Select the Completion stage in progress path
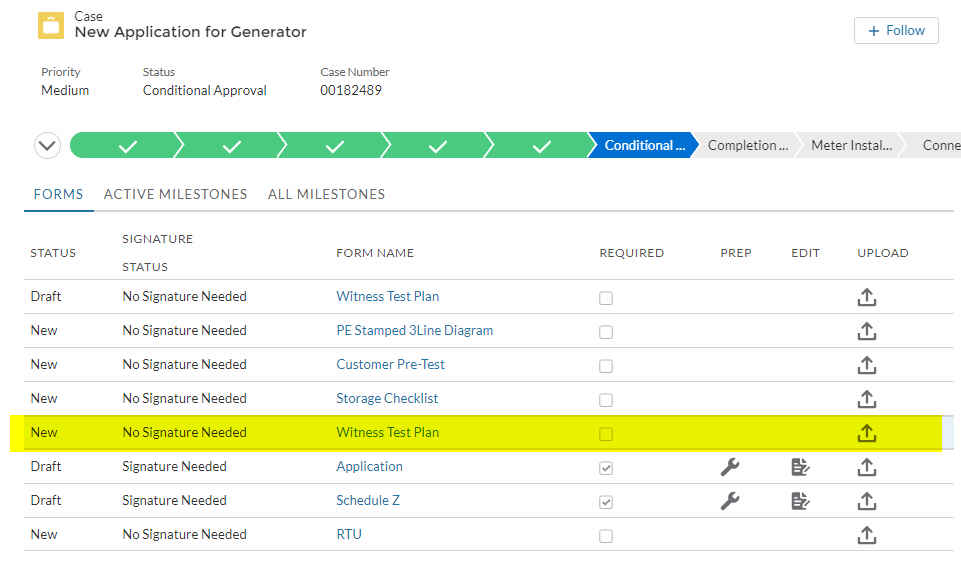The width and height of the screenshot is (961, 561). [747, 146]
